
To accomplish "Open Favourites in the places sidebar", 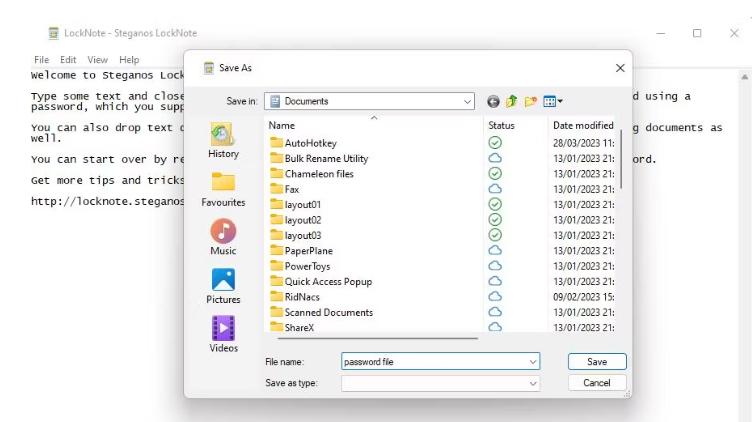I will pos(223,189).
